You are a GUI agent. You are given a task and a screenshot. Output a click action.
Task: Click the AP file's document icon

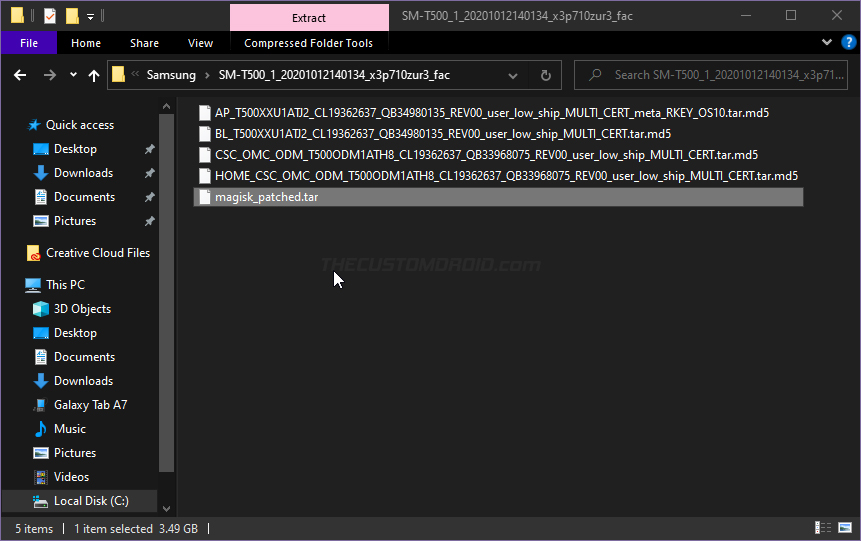205,113
